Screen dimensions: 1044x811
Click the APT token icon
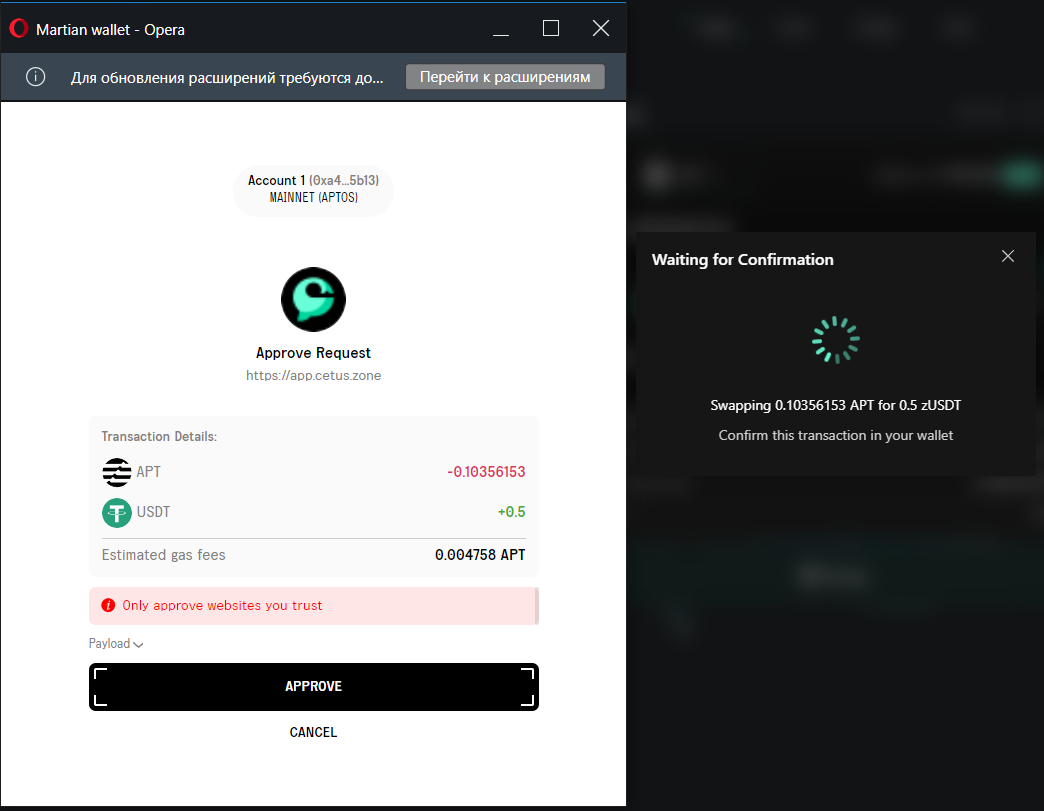115,472
